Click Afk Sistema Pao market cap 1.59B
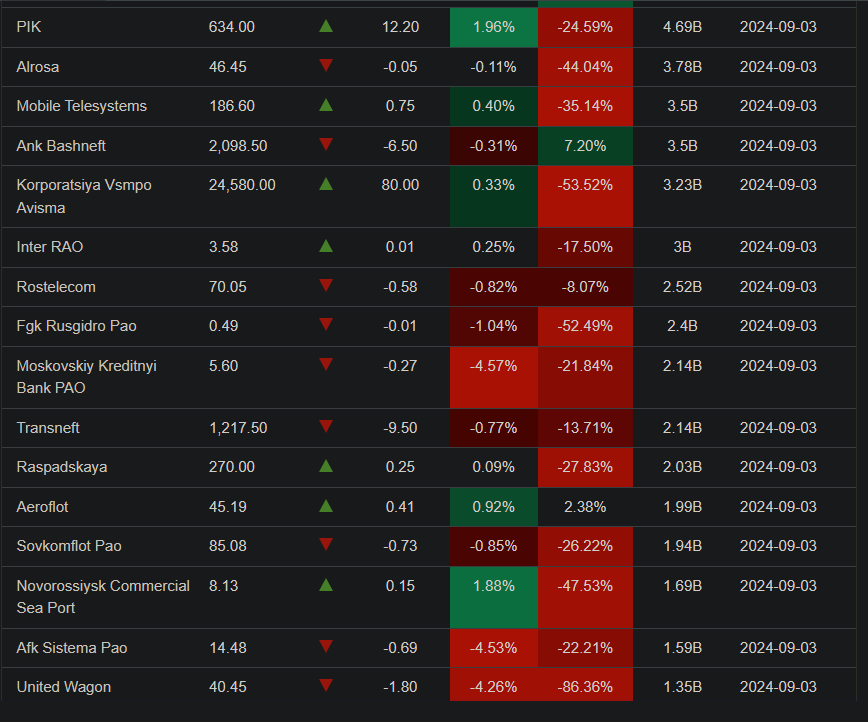Image resolution: width=868 pixels, height=722 pixels. [682, 648]
